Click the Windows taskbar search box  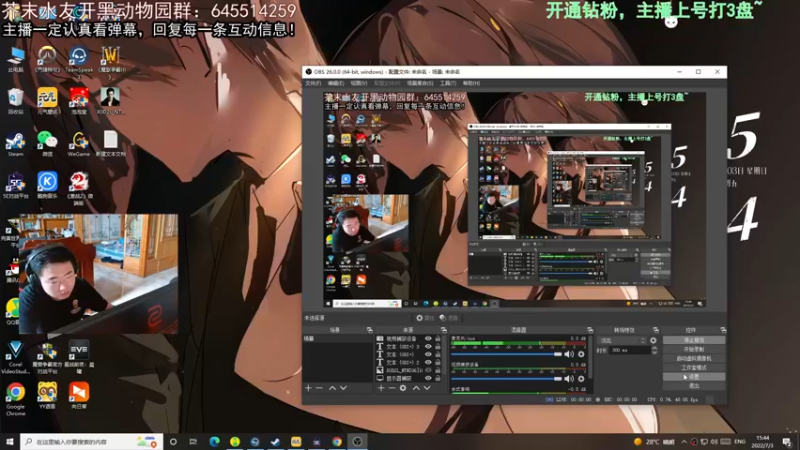tap(91, 442)
